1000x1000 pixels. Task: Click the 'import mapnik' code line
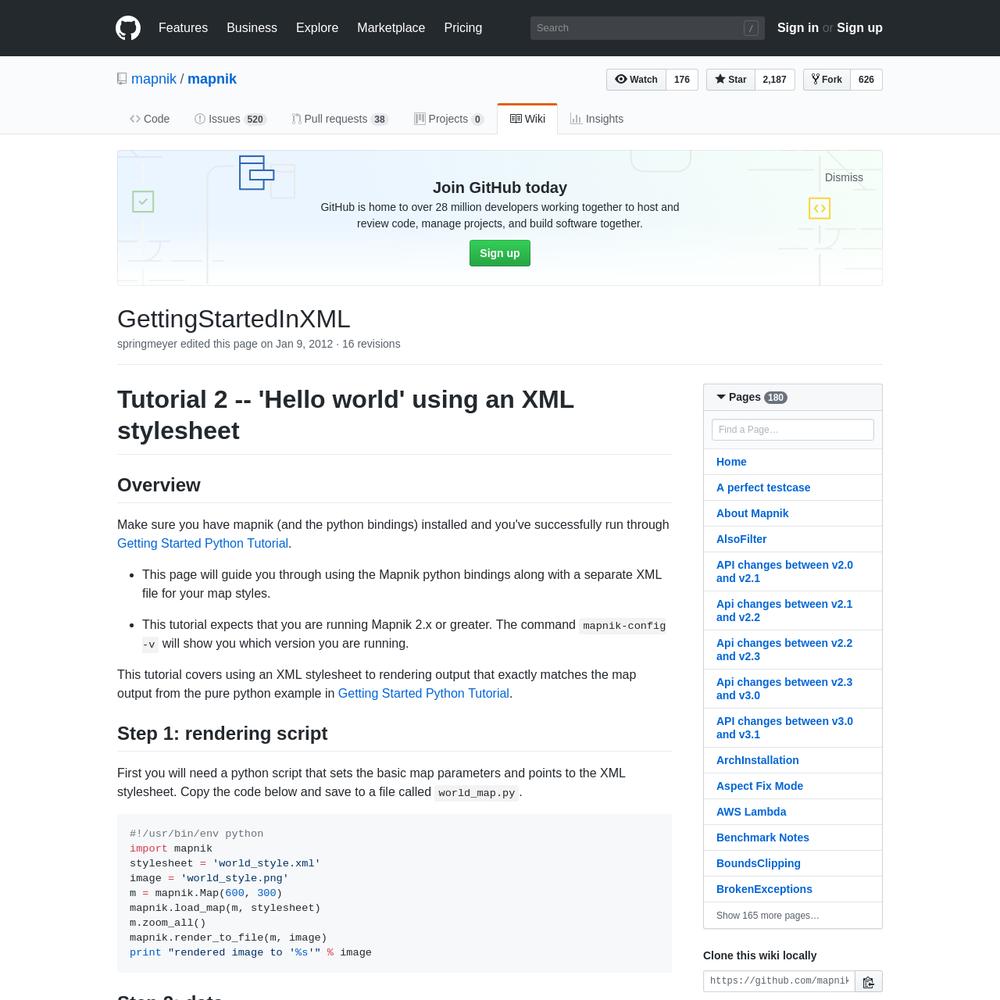(171, 849)
